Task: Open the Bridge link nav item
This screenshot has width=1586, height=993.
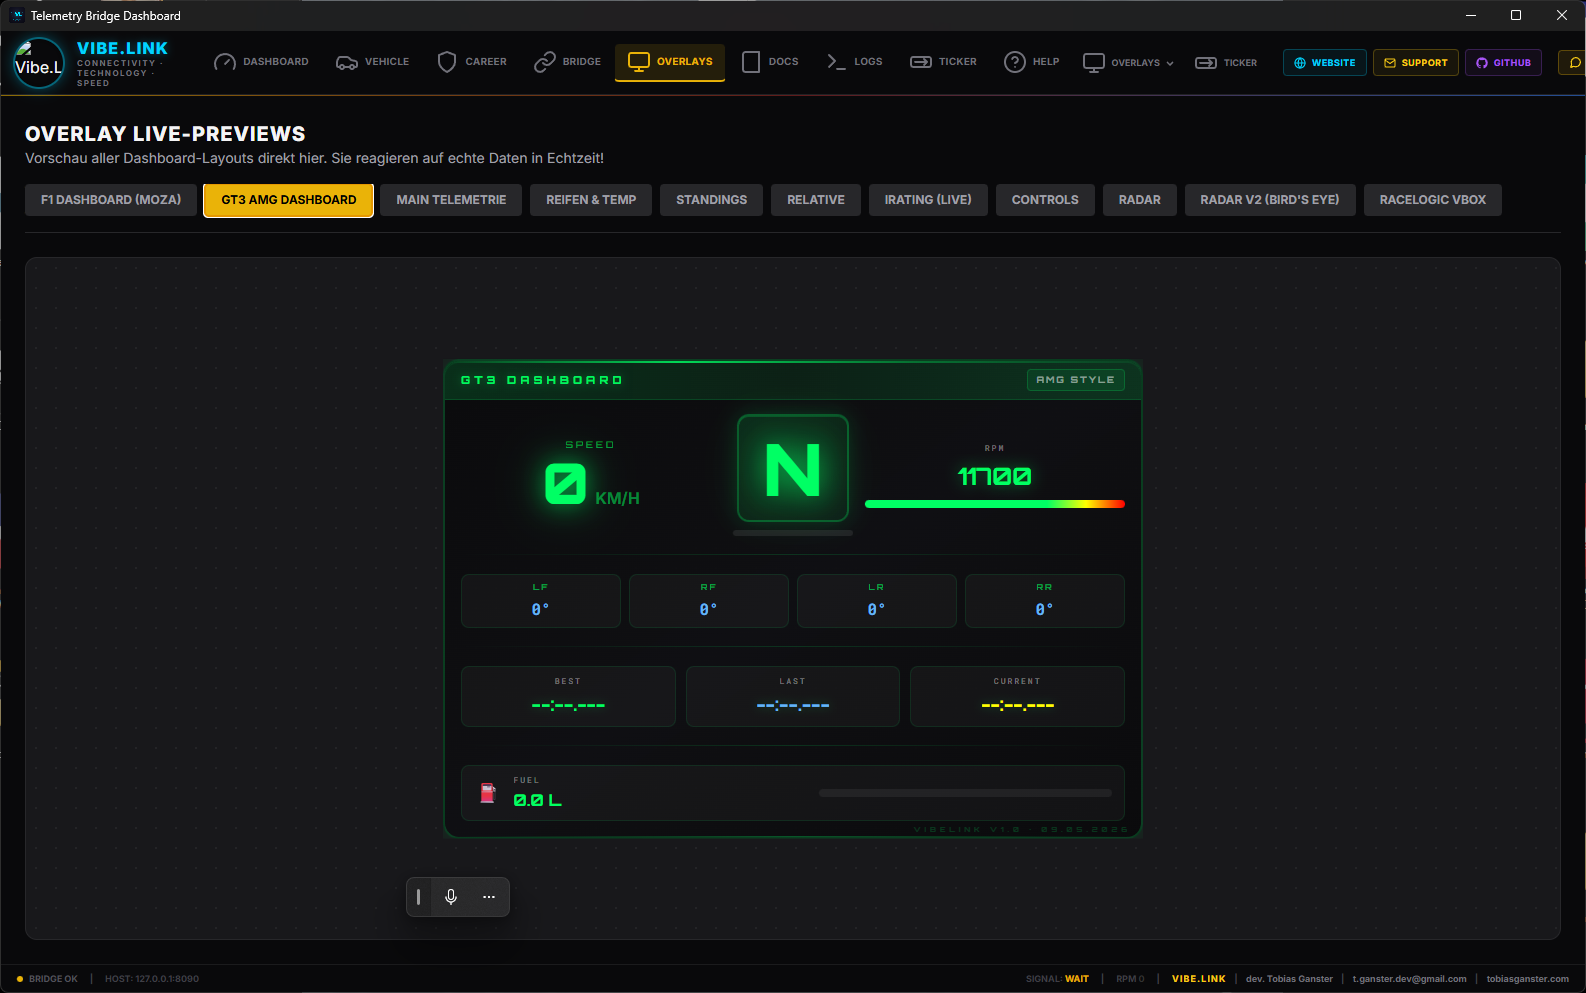Action: pyautogui.click(x=568, y=62)
